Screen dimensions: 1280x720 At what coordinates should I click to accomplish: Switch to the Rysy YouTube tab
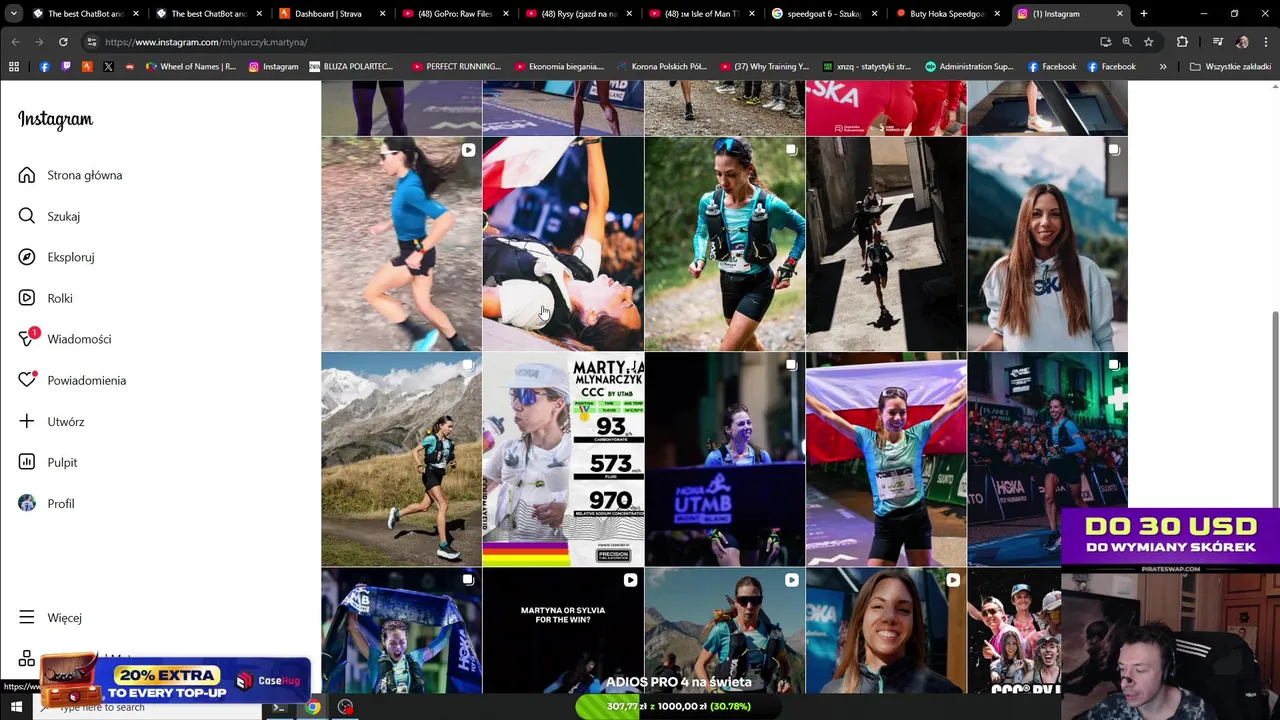point(579,14)
